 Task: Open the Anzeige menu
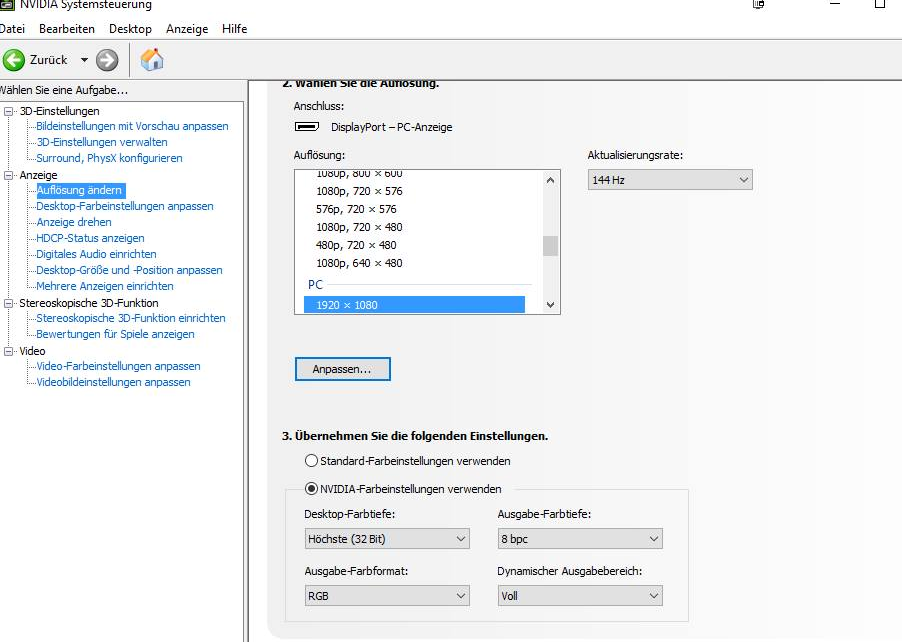(x=187, y=29)
